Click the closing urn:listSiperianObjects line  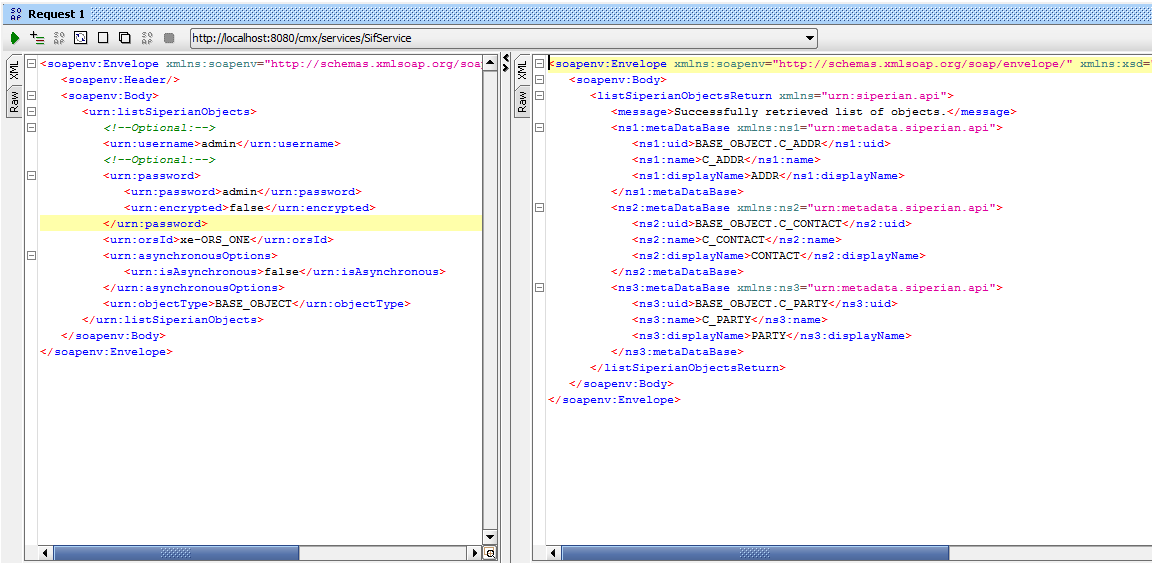point(173,320)
